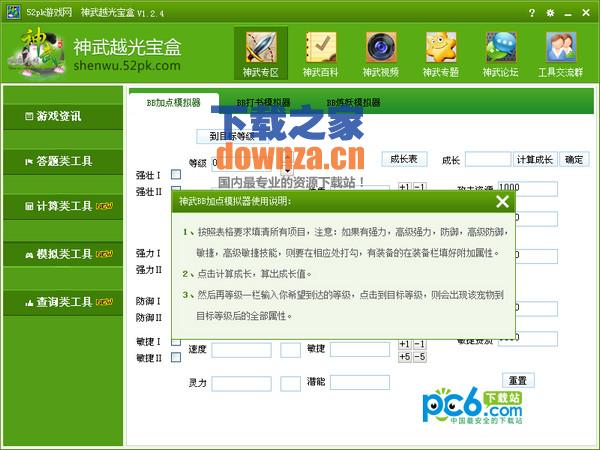
Task: Focus the 速度 main input field
Action: (x=241, y=350)
